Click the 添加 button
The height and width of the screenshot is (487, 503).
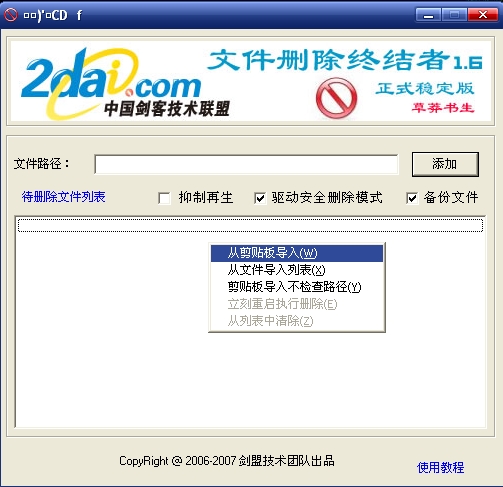[x=445, y=164]
